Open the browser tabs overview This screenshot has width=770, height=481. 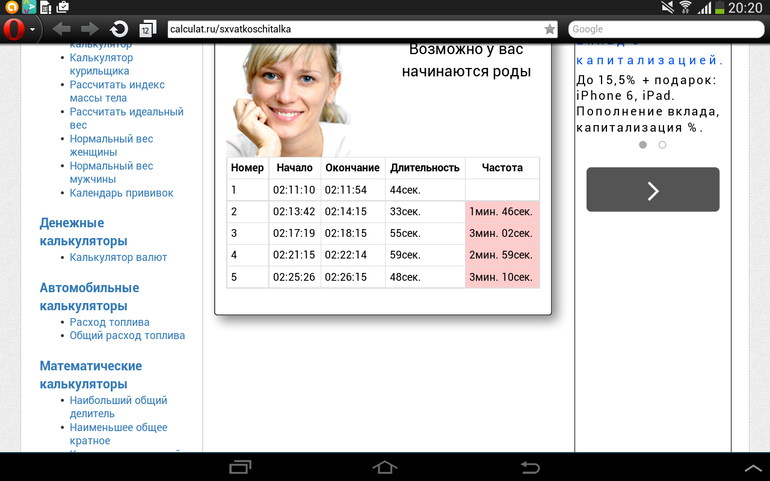(x=147, y=29)
